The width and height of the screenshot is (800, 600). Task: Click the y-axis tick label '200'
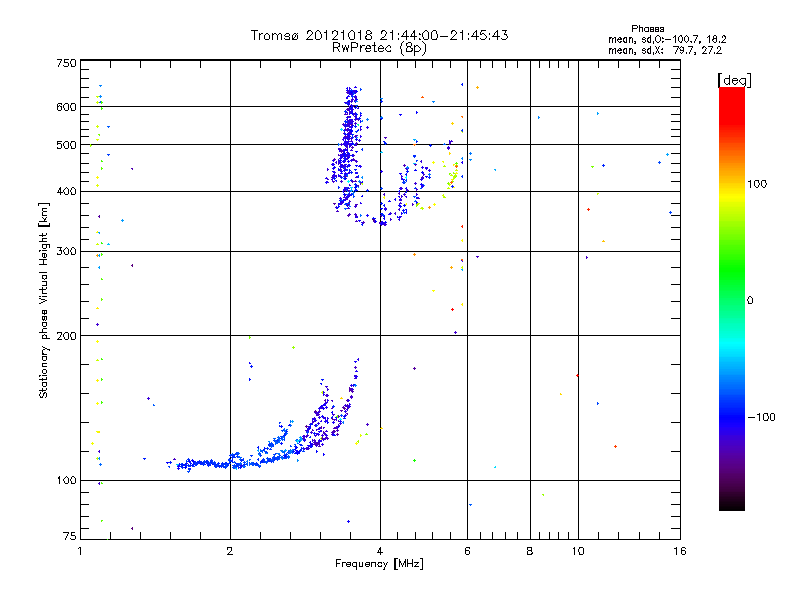tap(66, 336)
